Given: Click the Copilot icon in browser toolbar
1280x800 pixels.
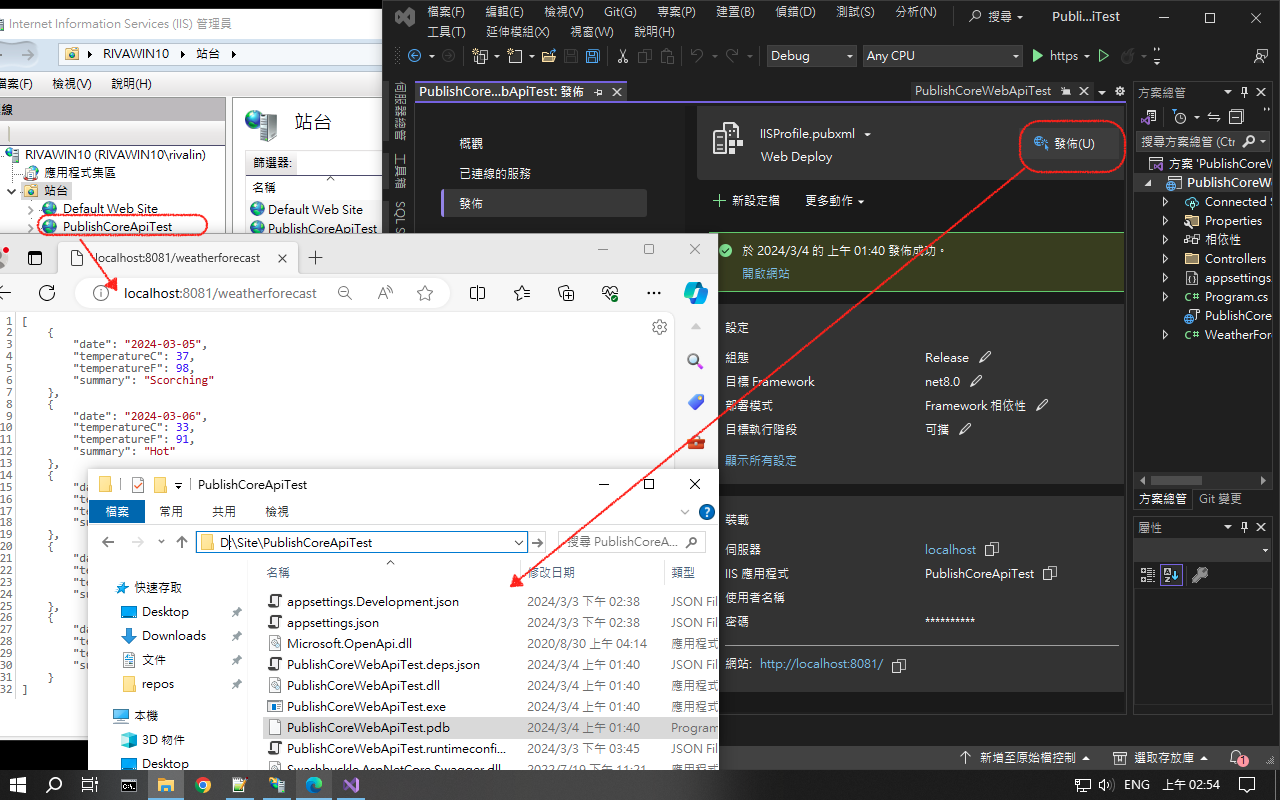Looking at the screenshot, I should (697, 292).
